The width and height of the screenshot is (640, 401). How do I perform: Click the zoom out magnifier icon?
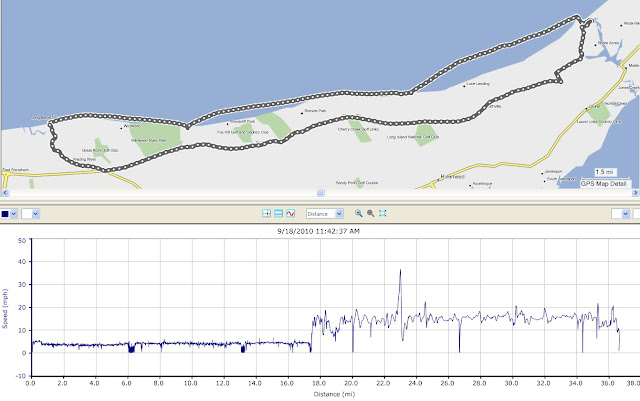(370, 213)
